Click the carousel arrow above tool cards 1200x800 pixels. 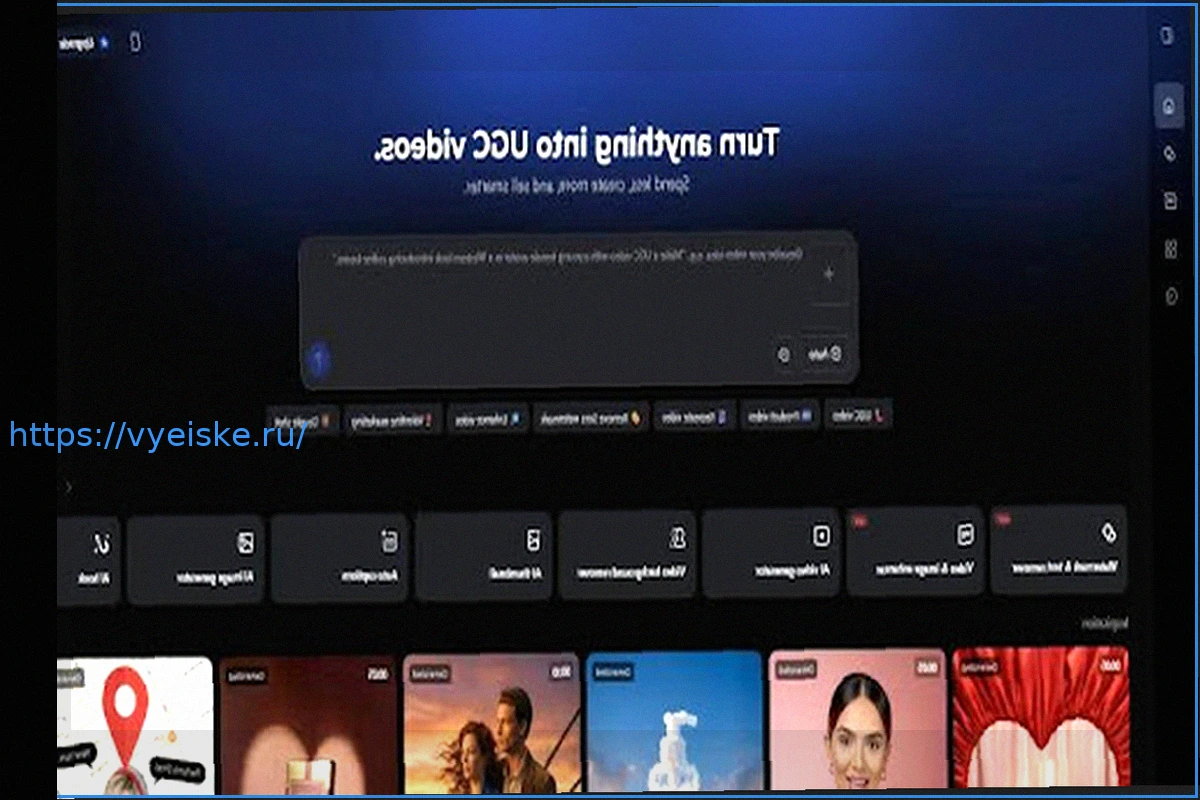coord(68,487)
